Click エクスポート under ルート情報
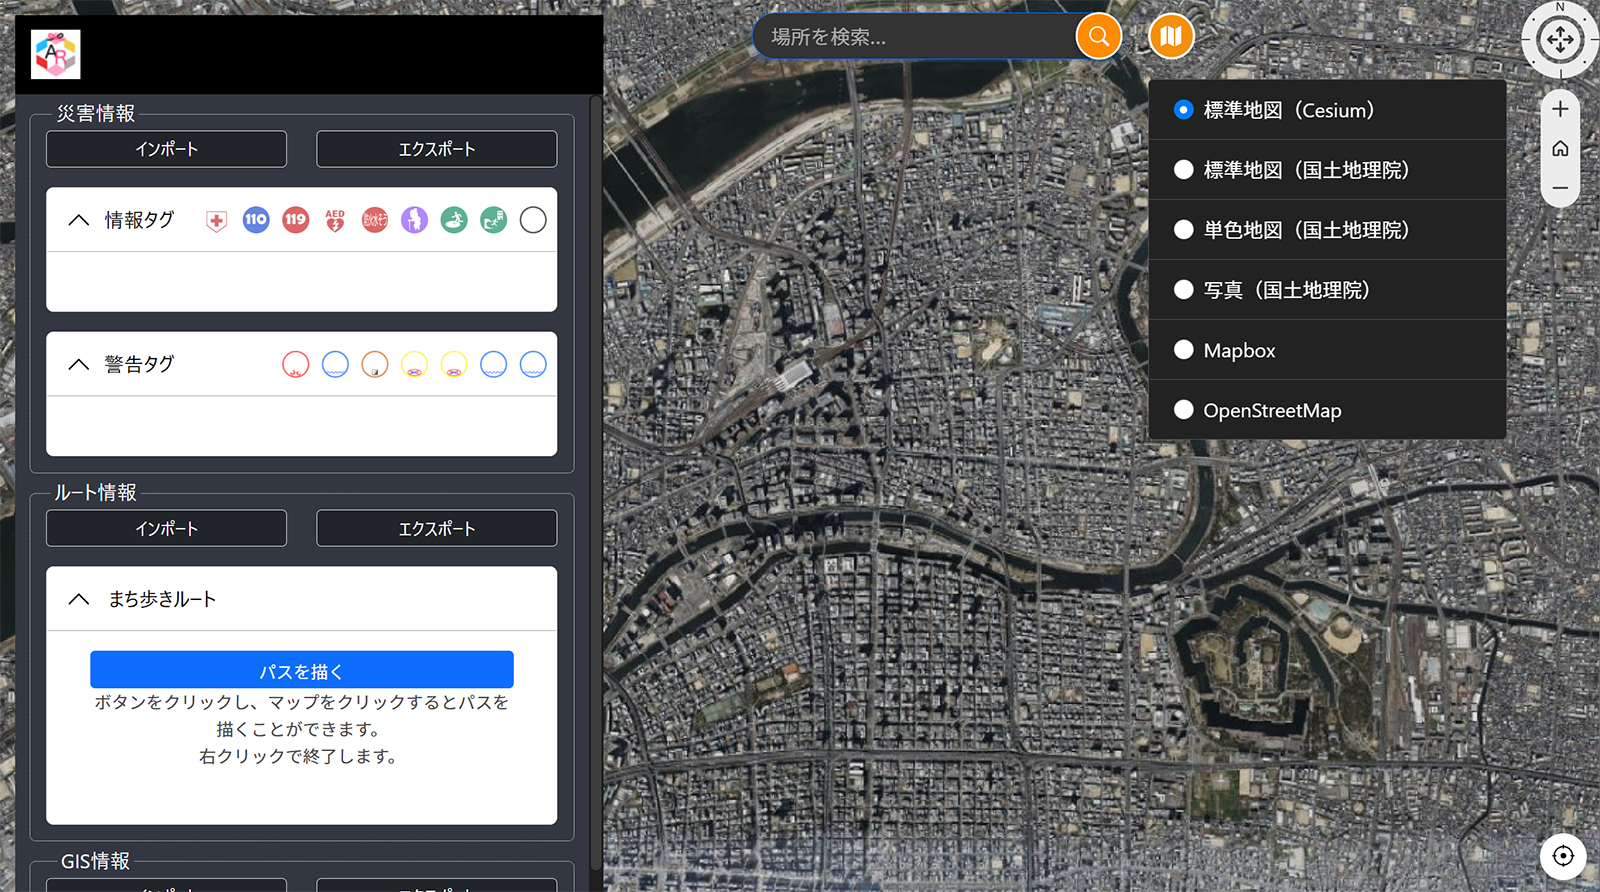Image resolution: width=1600 pixels, height=892 pixels. pyautogui.click(x=436, y=528)
